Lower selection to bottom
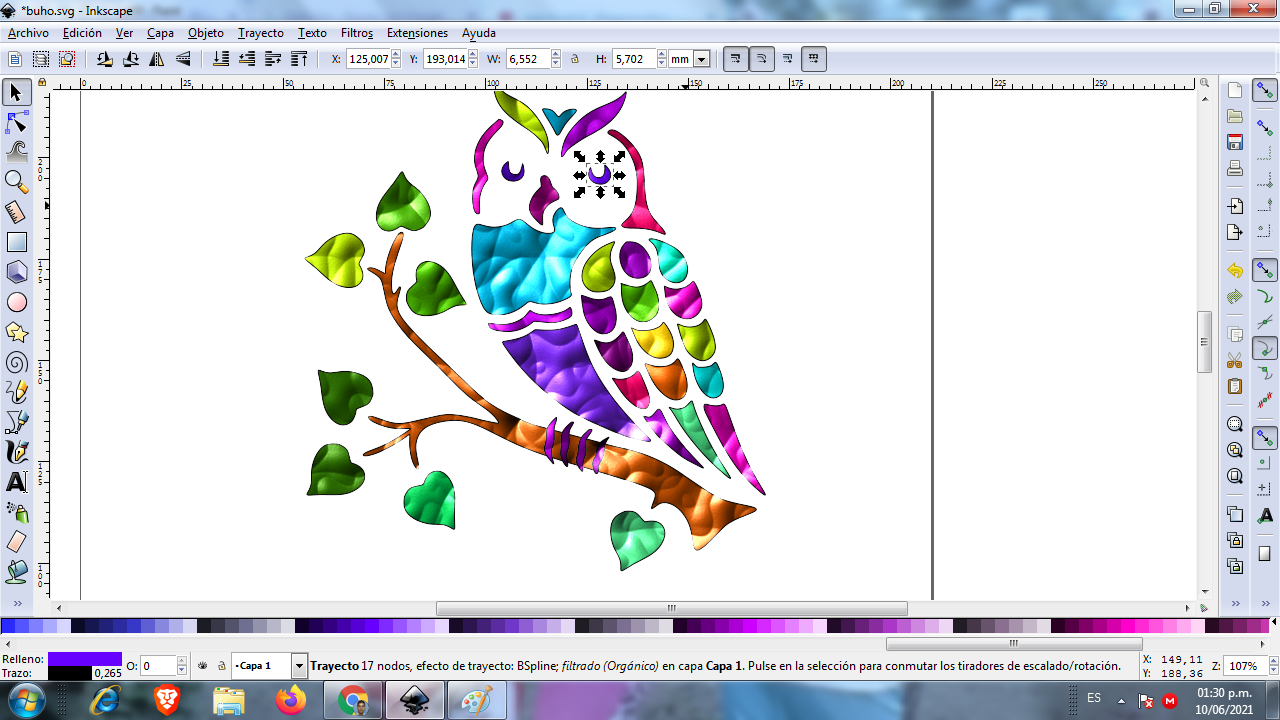Image resolution: width=1280 pixels, height=720 pixels. [x=222, y=59]
